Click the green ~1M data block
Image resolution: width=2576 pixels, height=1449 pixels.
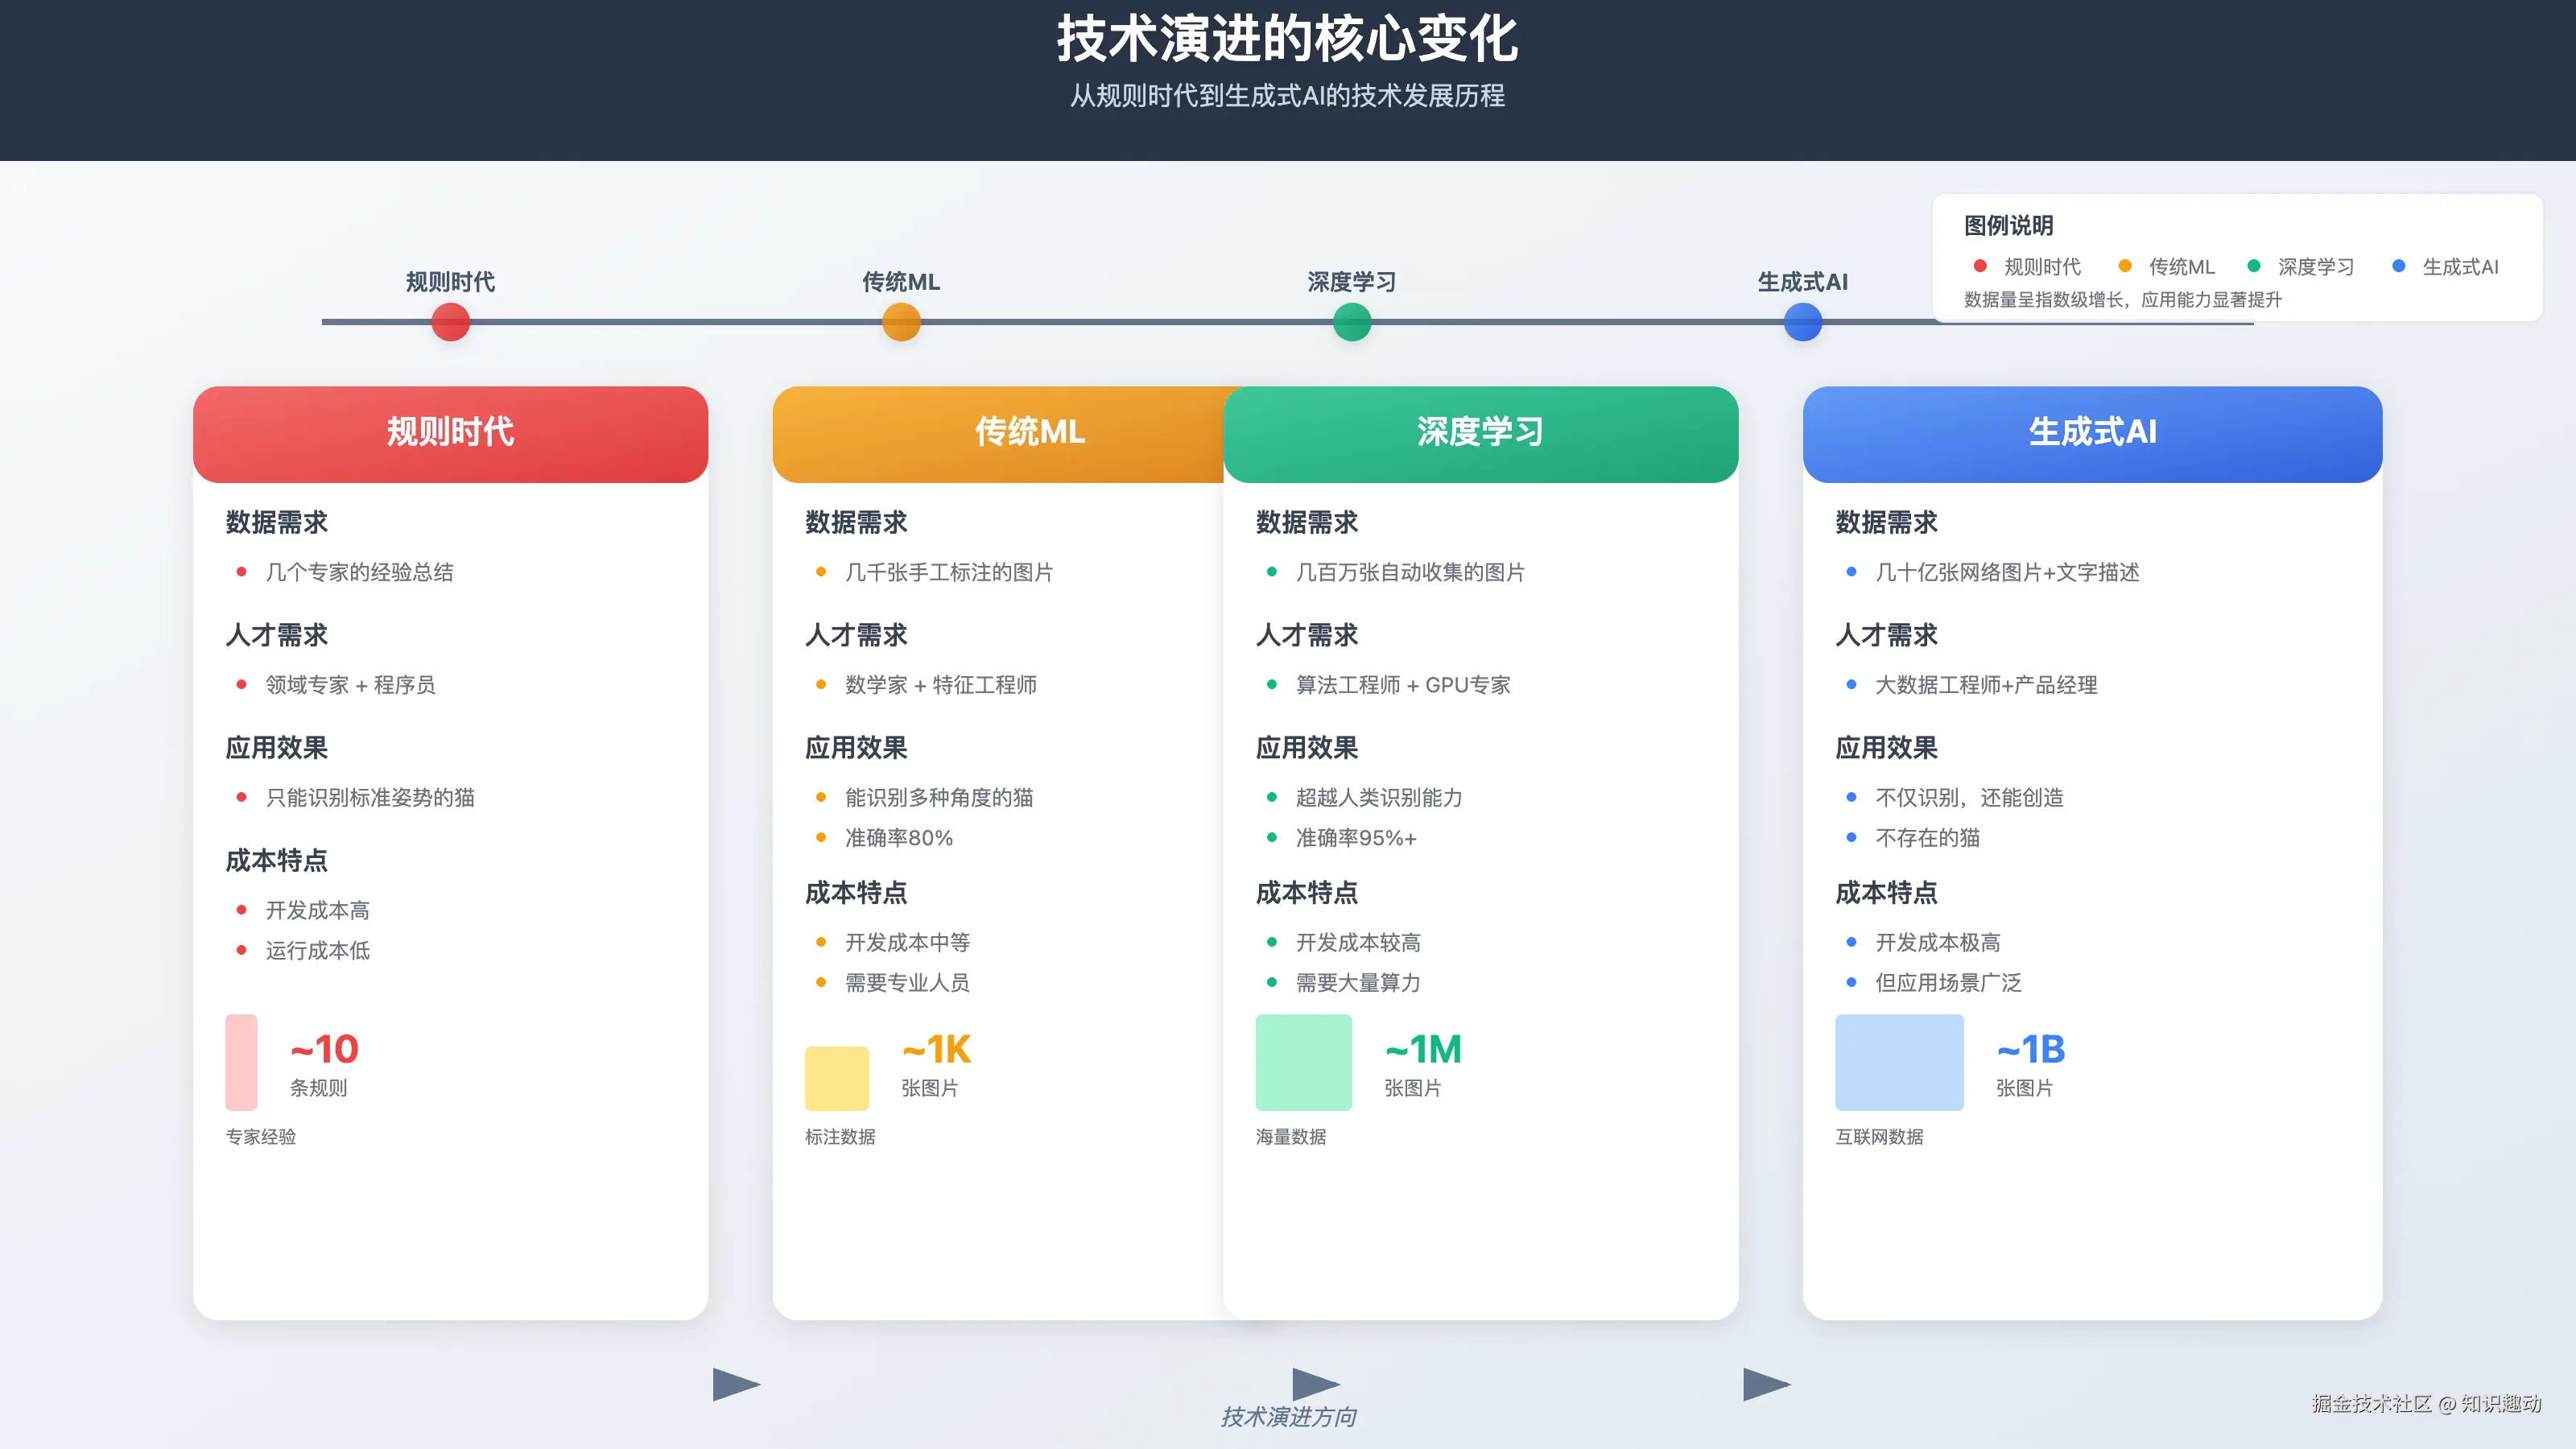point(1303,1062)
